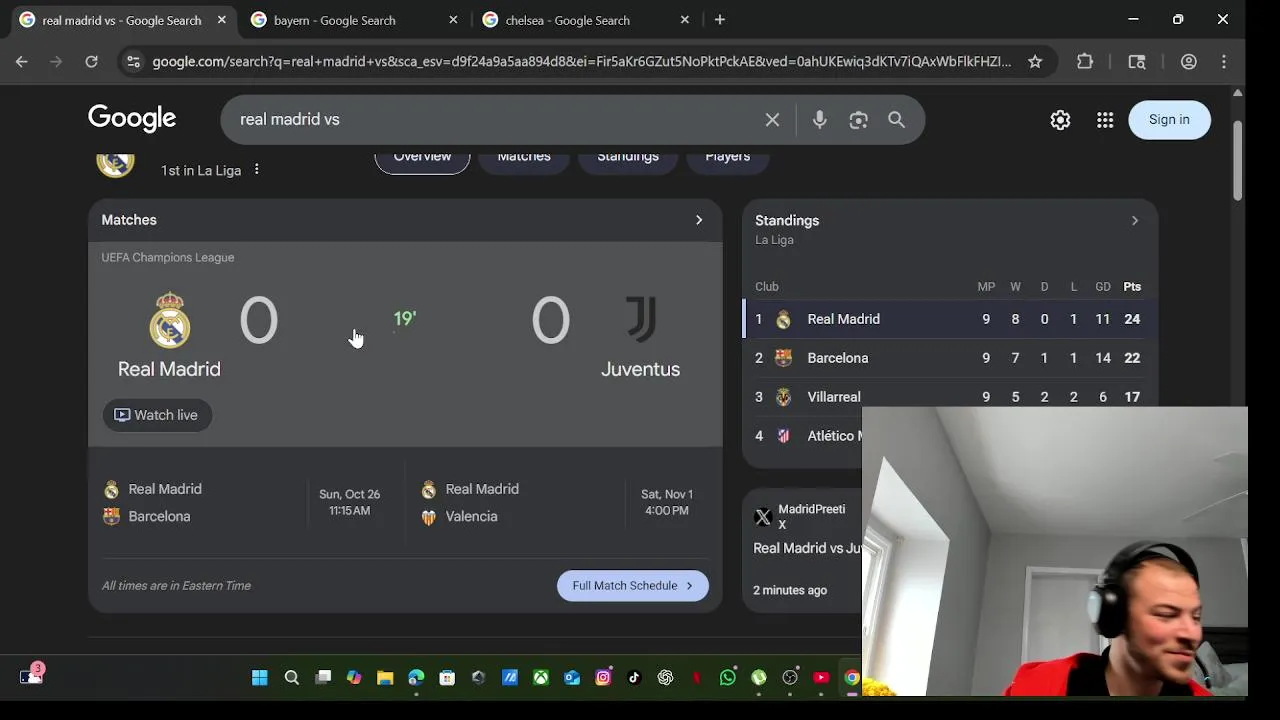Bookmark this page with the star icon
1280x720 pixels.
(x=1035, y=62)
